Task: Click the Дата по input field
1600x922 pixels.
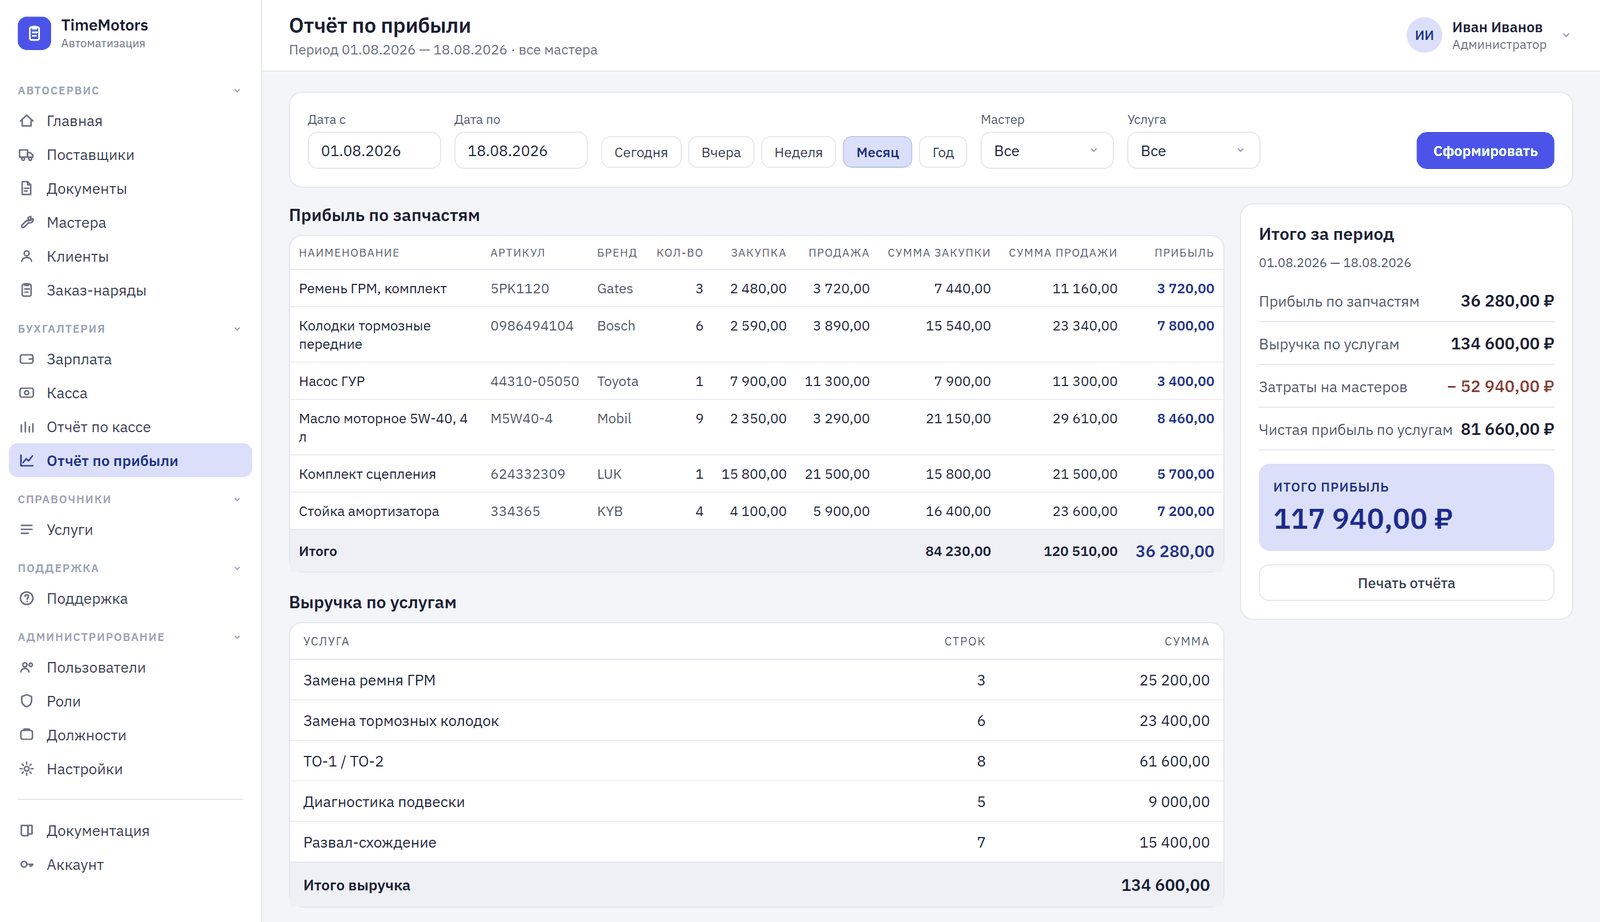Action: (520, 151)
